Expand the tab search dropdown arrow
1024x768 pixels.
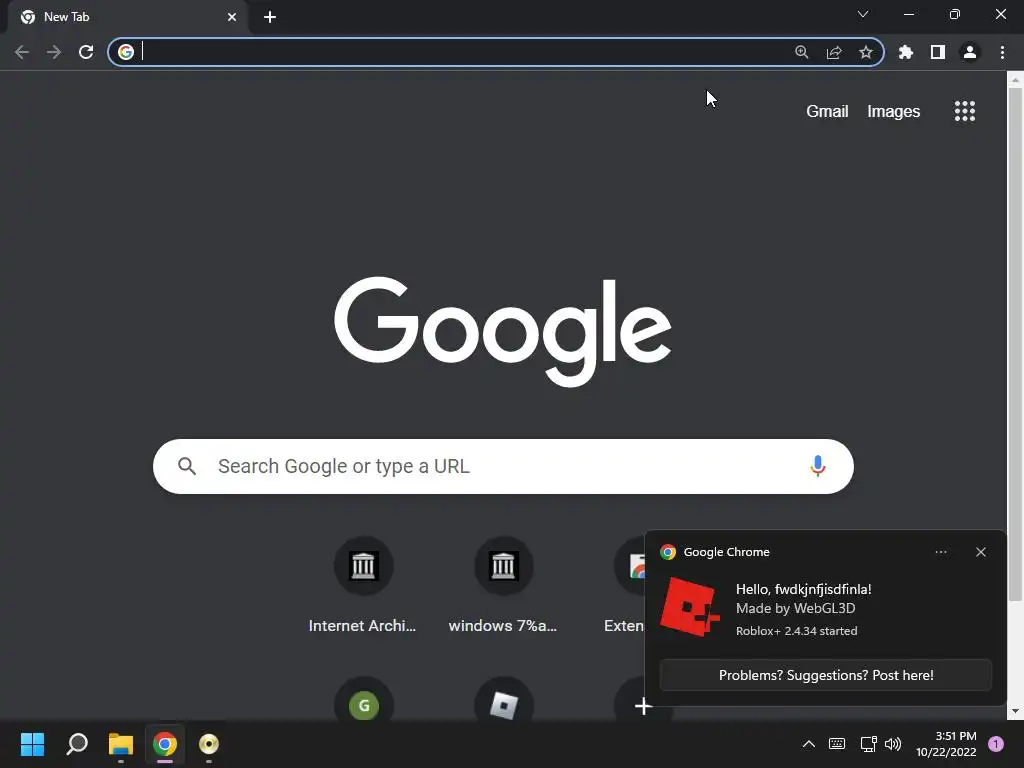point(863,14)
